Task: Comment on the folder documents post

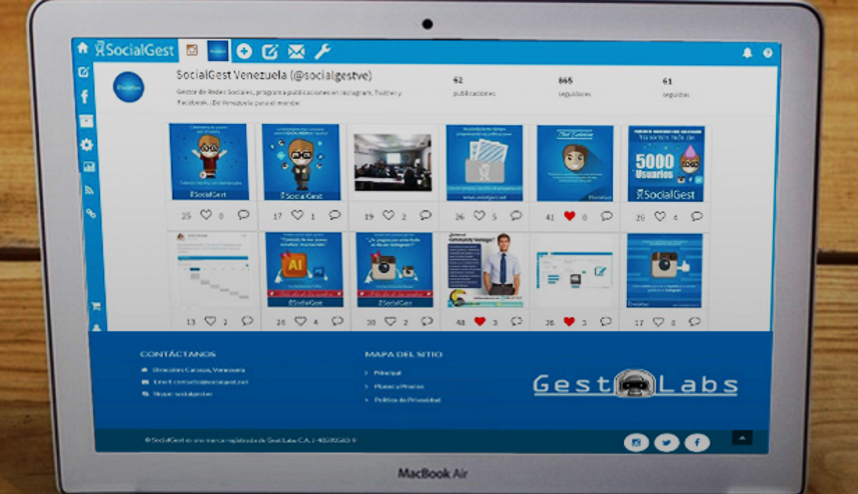Action: [x=516, y=216]
